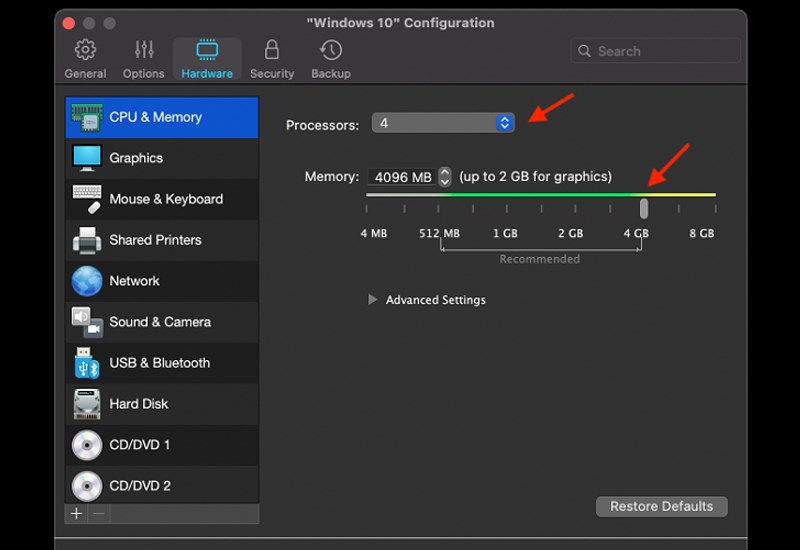Viewport: 800px width, 550px height.
Task: Expand Advanced Settings disclosure triangle
Action: tap(373, 299)
